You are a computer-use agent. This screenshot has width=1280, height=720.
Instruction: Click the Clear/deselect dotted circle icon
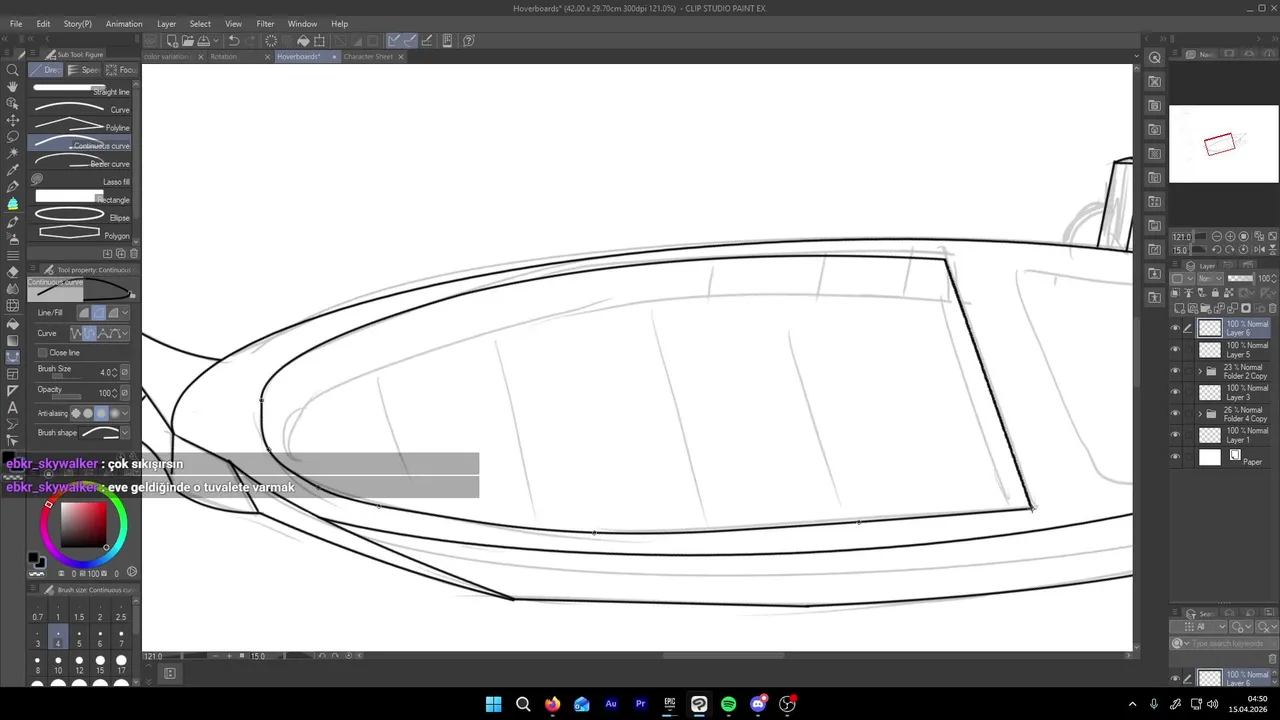pos(271,41)
